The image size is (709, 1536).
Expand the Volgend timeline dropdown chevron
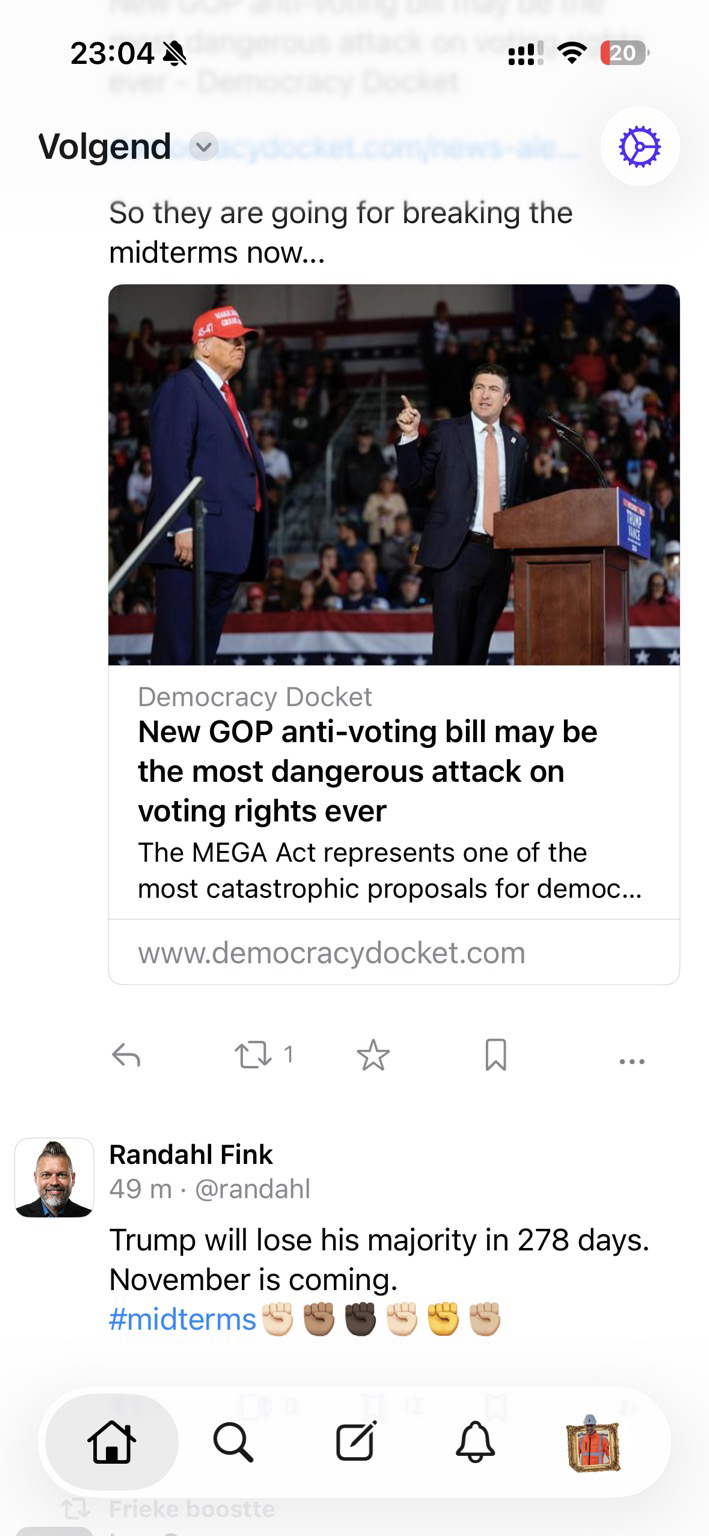203,147
